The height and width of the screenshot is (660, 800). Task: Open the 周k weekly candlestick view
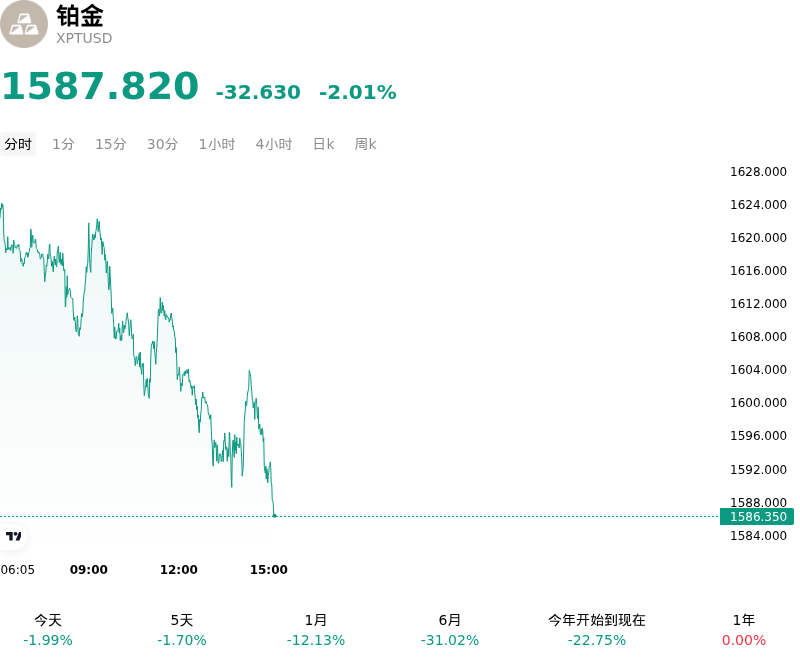pyautogui.click(x=365, y=144)
